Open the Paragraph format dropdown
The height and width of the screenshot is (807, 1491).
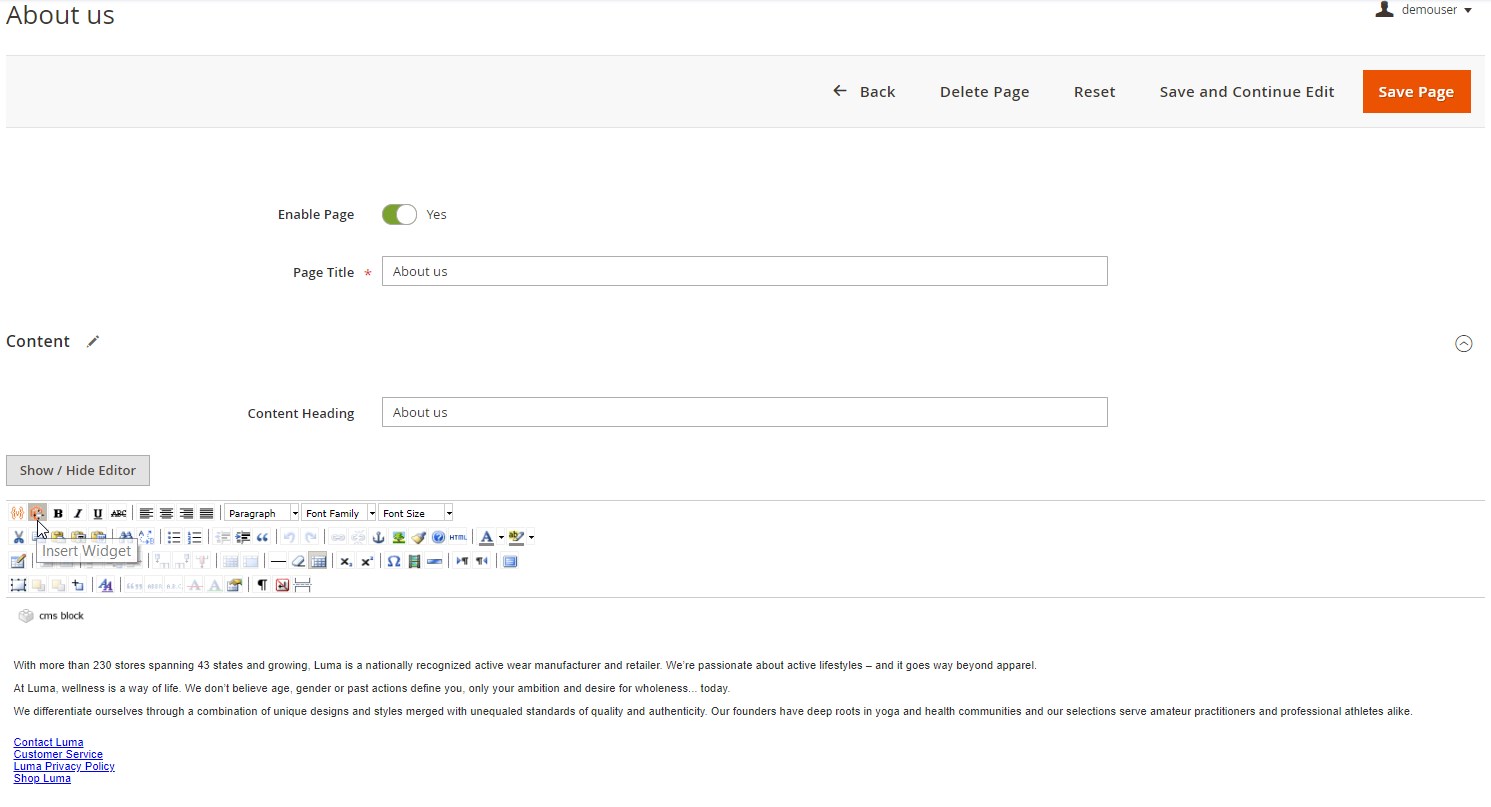[262, 513]
